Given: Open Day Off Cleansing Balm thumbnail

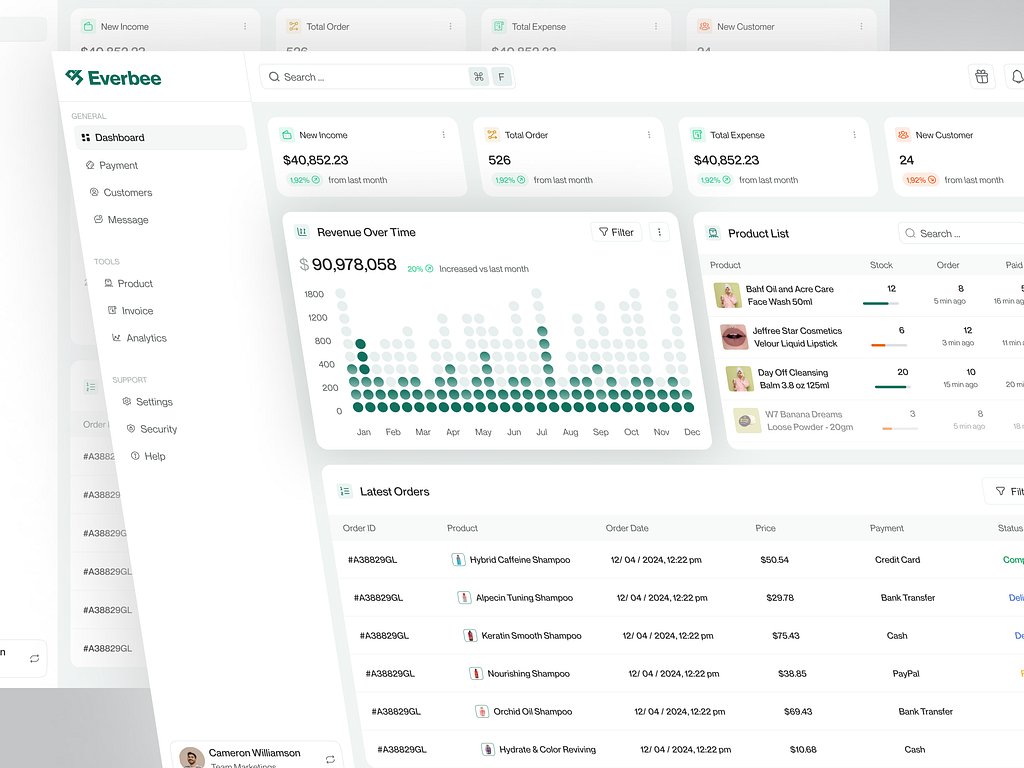Looking at the screenshot, I should (739, 379).
